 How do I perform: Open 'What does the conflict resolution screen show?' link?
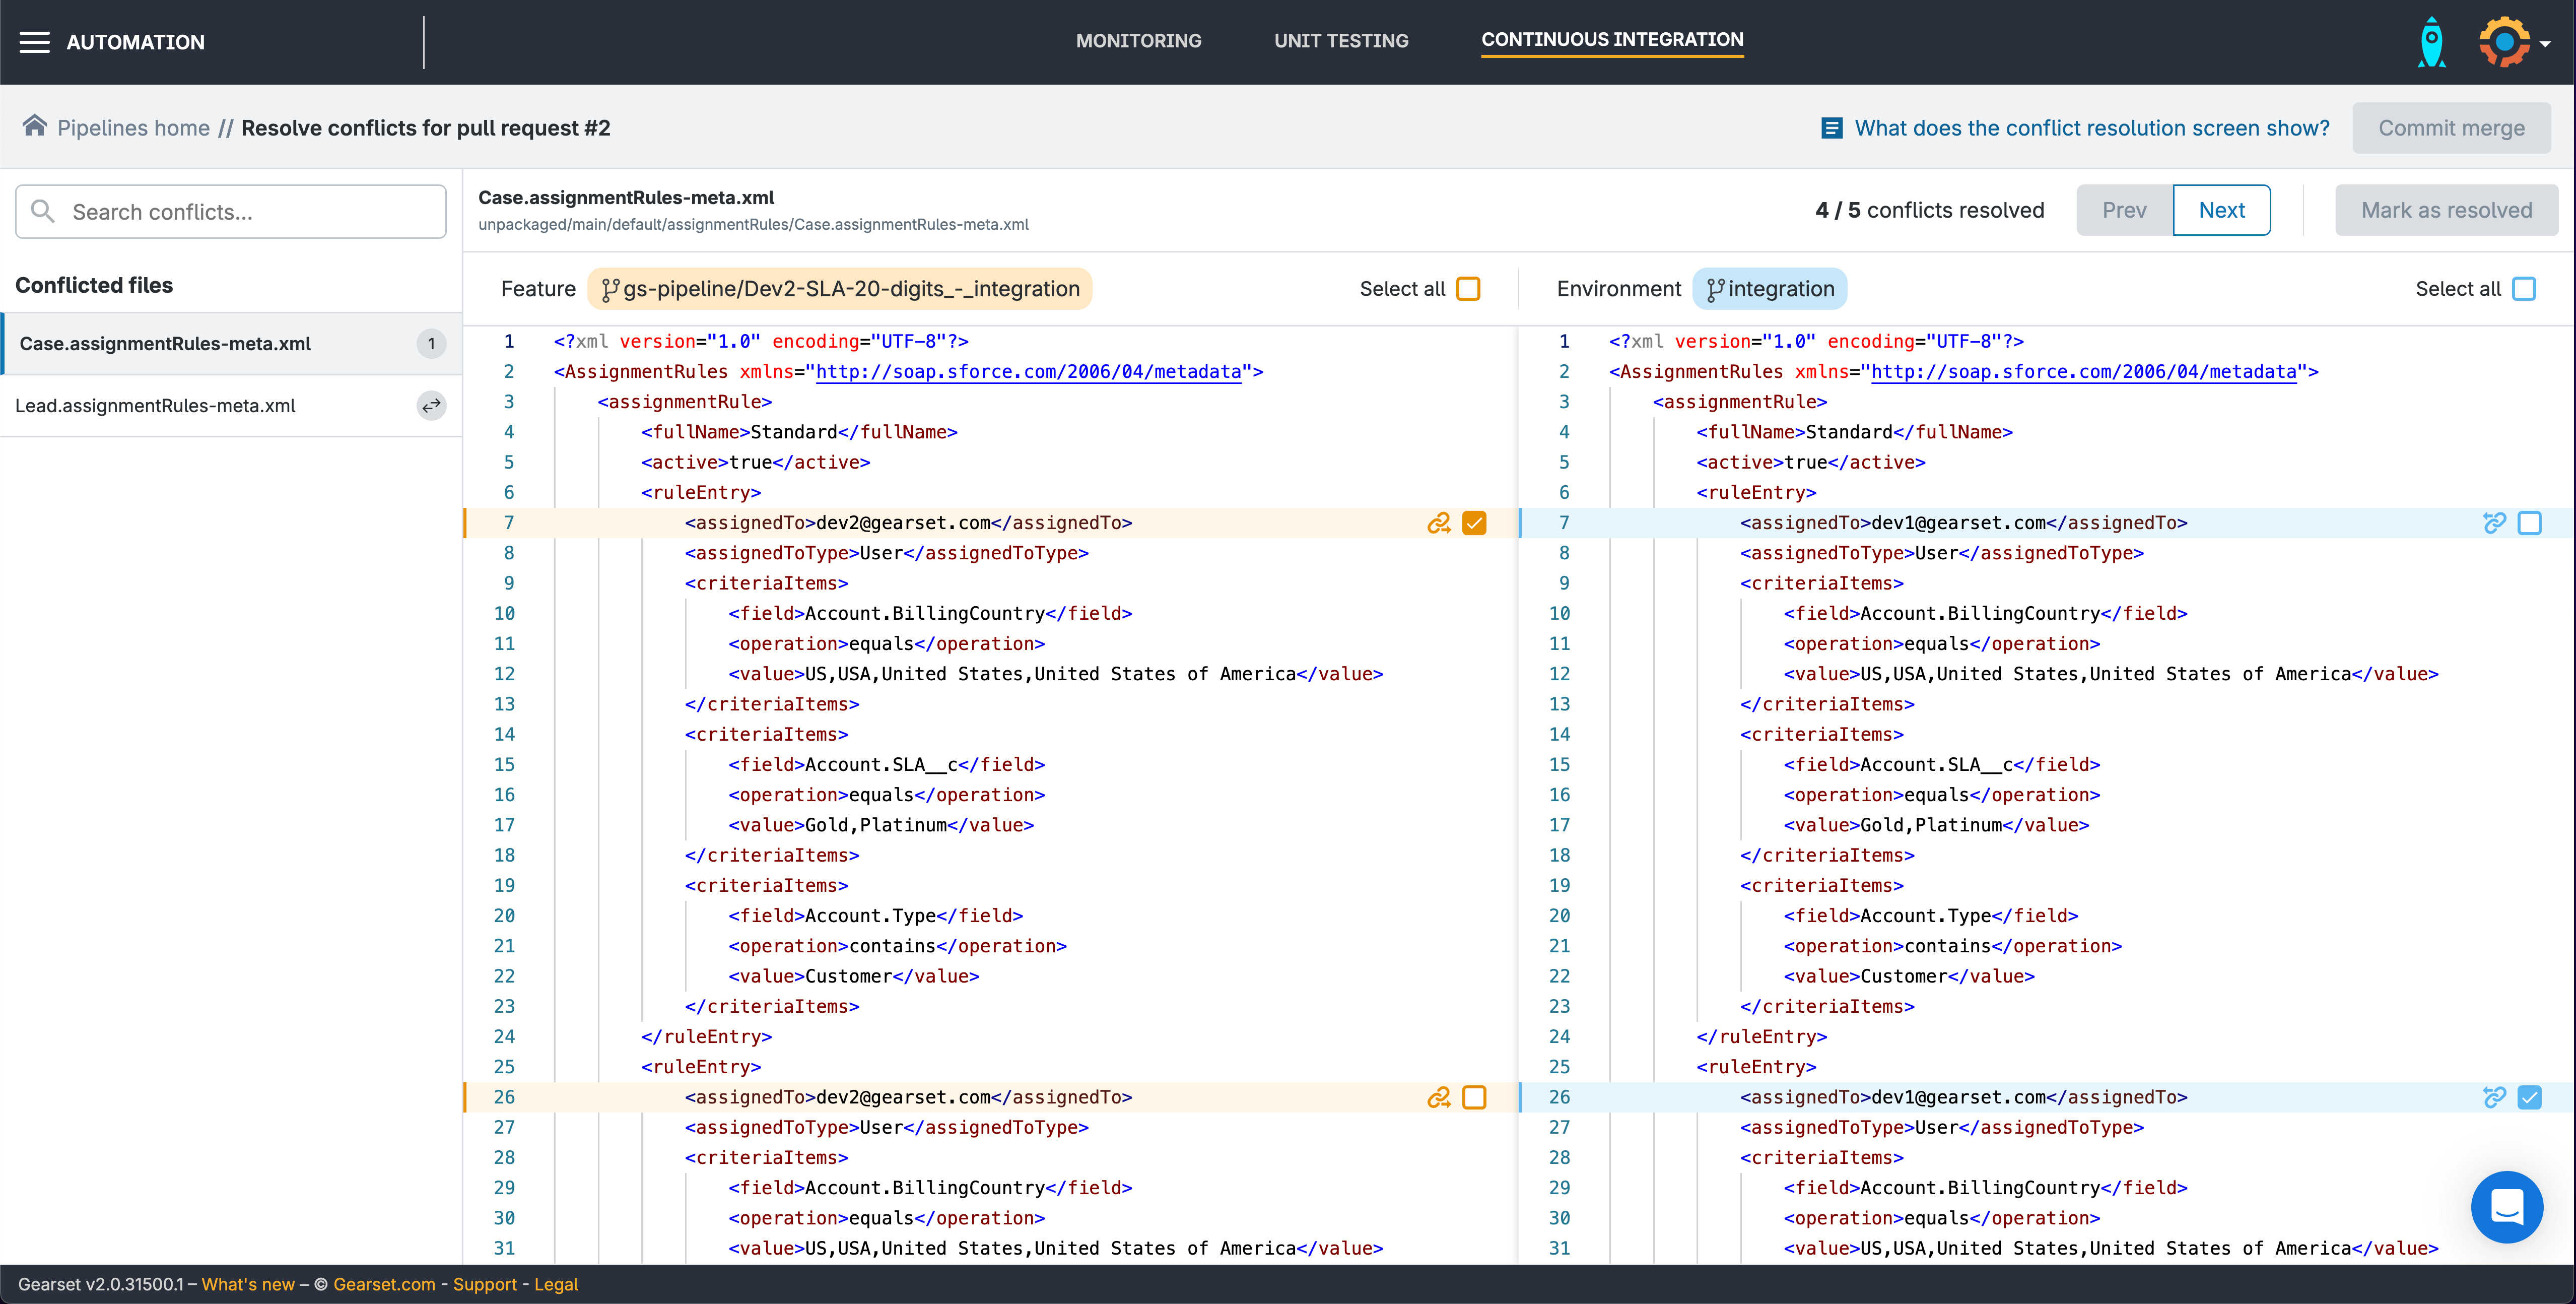[2091, 128]
